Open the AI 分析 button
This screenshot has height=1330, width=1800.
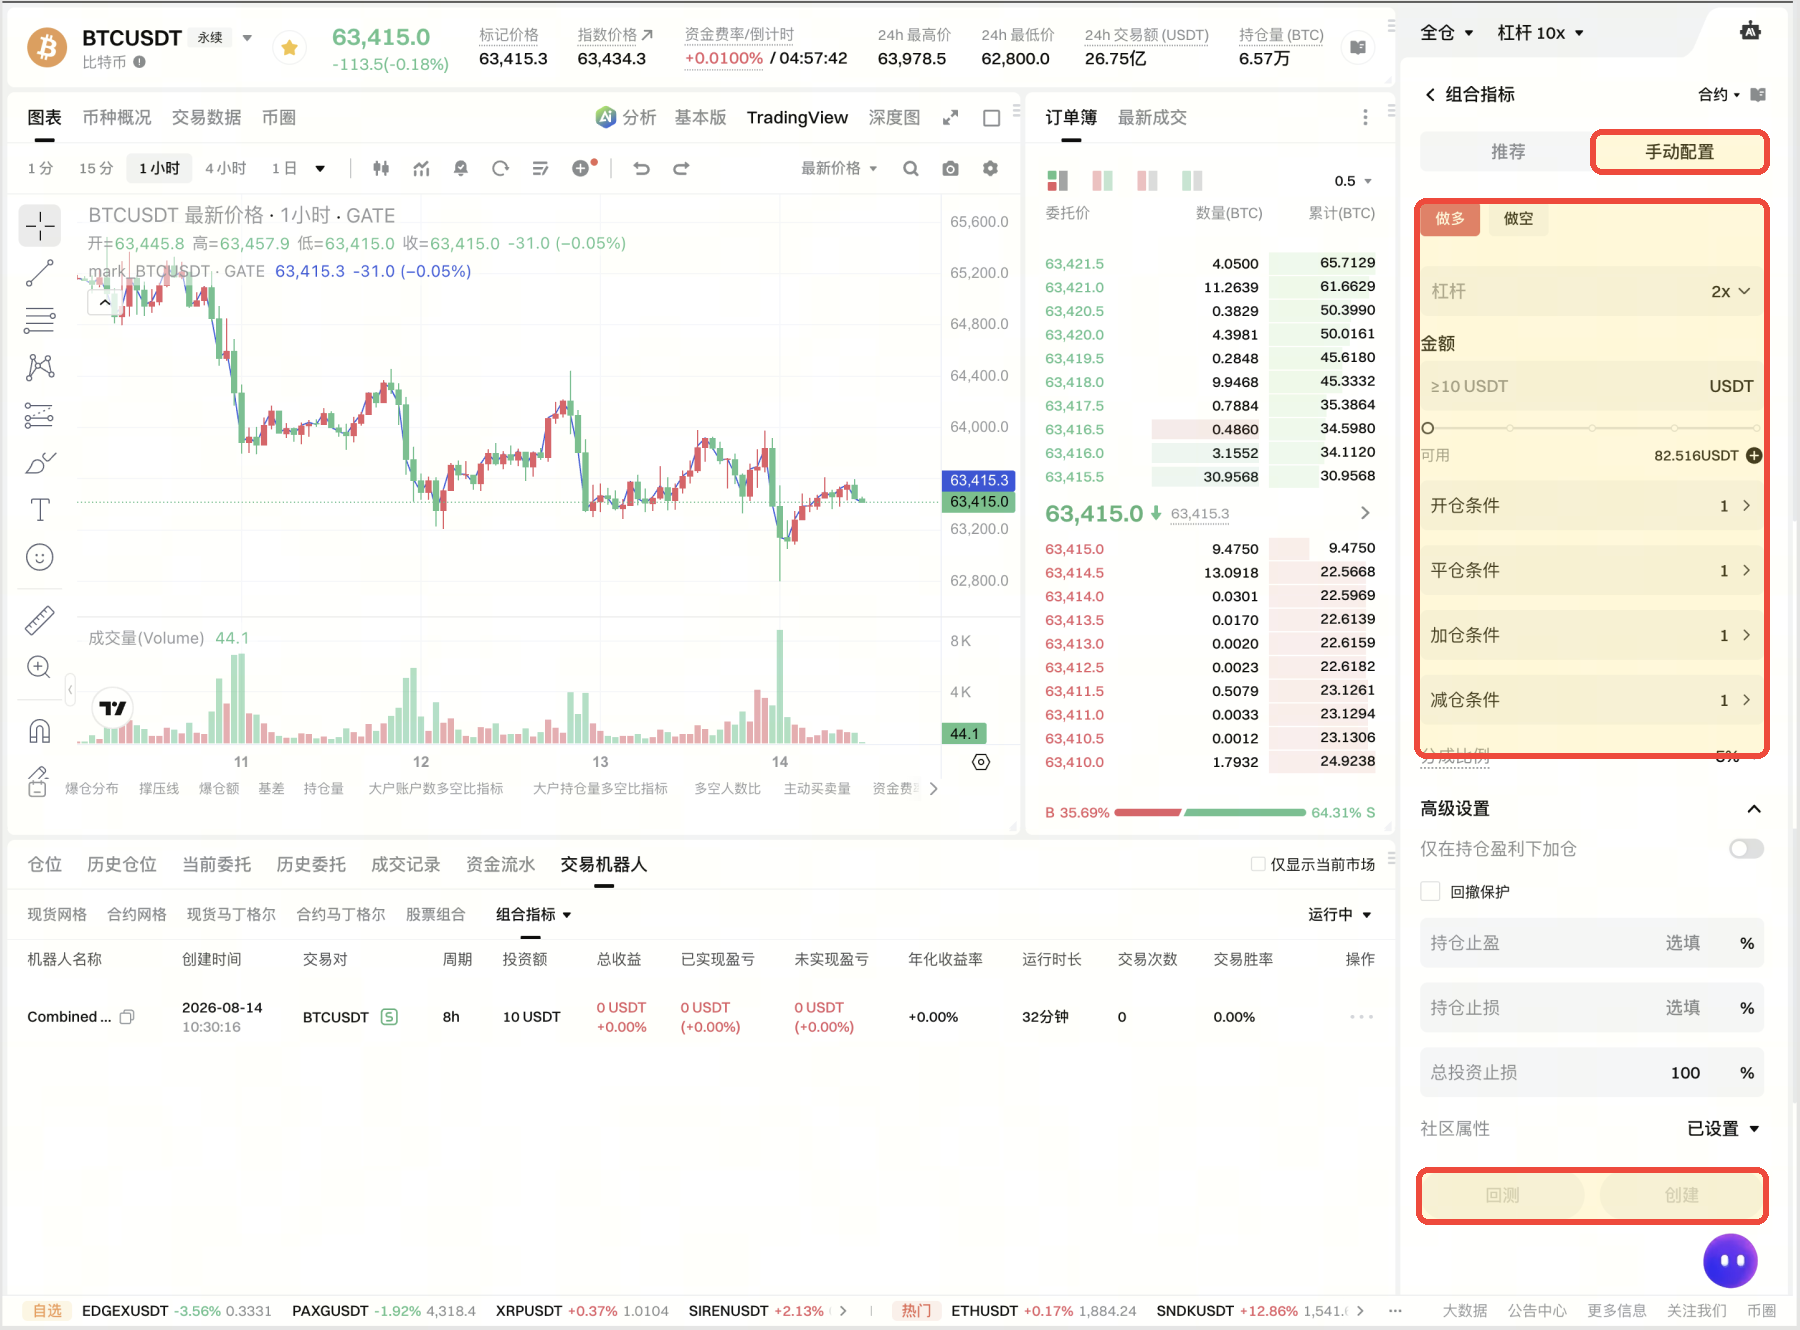[x=626, y=117]
